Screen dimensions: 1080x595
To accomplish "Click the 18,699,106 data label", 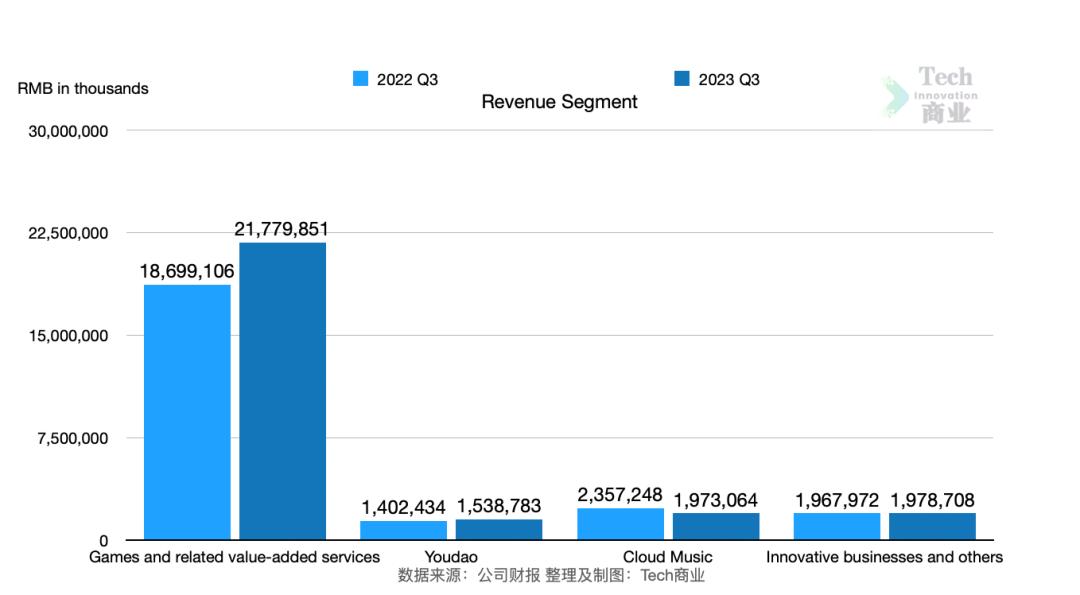I will pyautogui.click(x=187, y=272).
